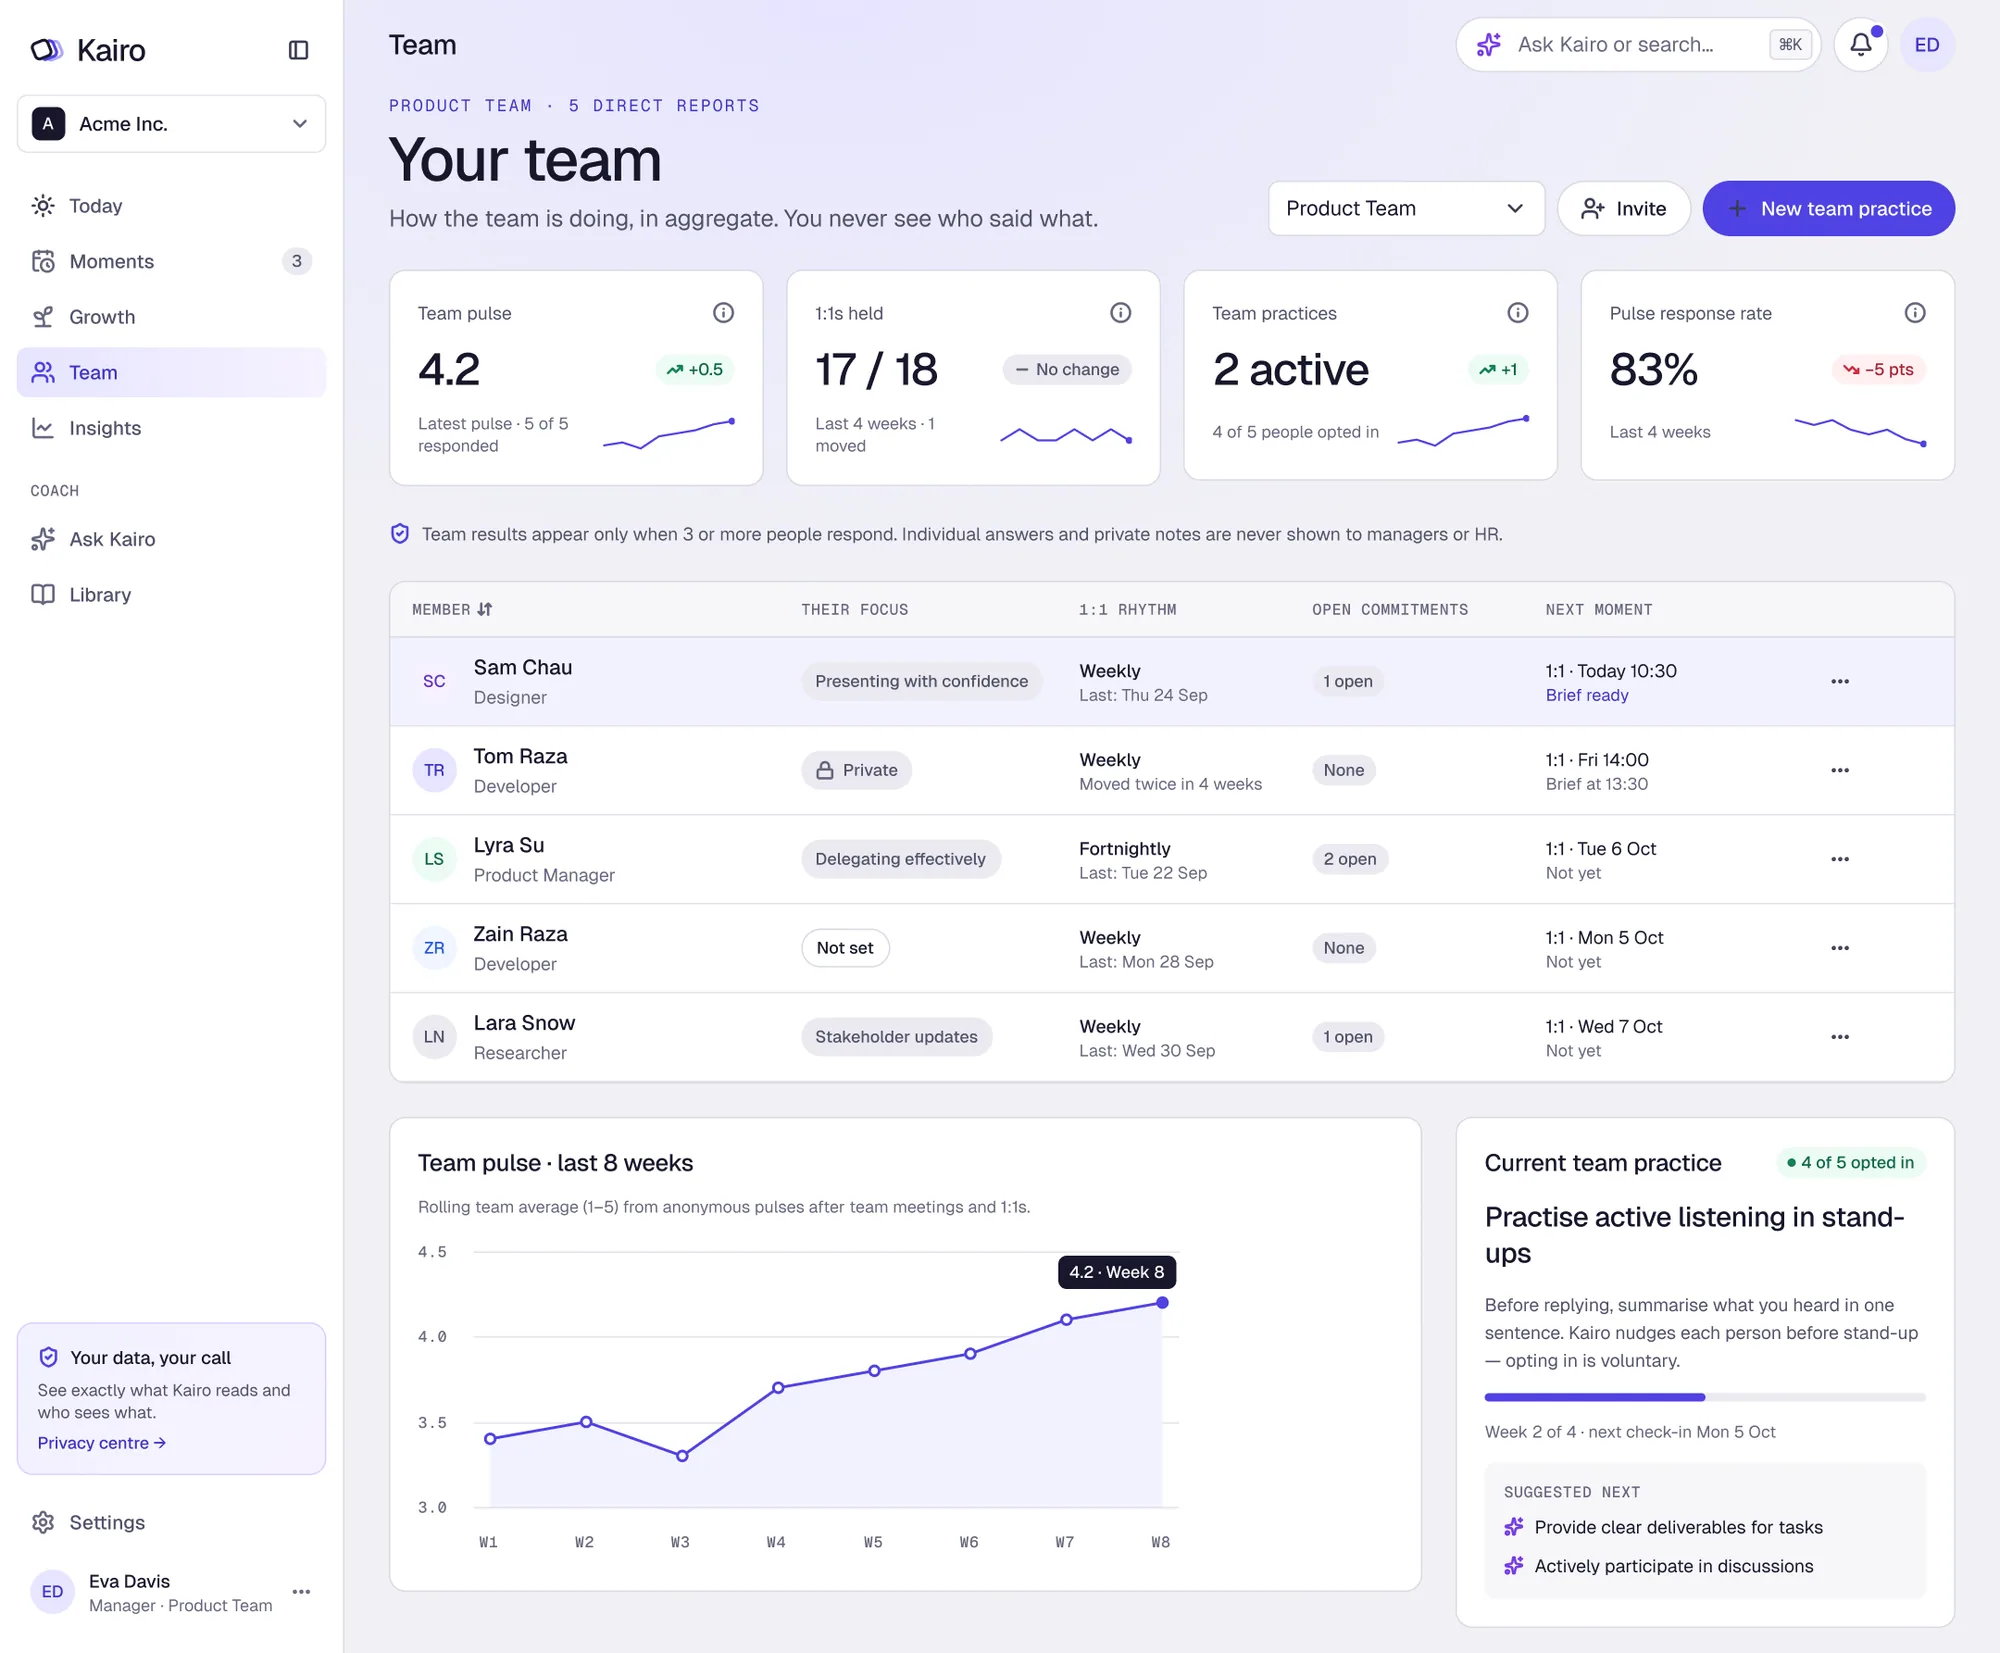
Task: Expand the Acme Inc. workspace switcher
Action: tap(171, 124)
